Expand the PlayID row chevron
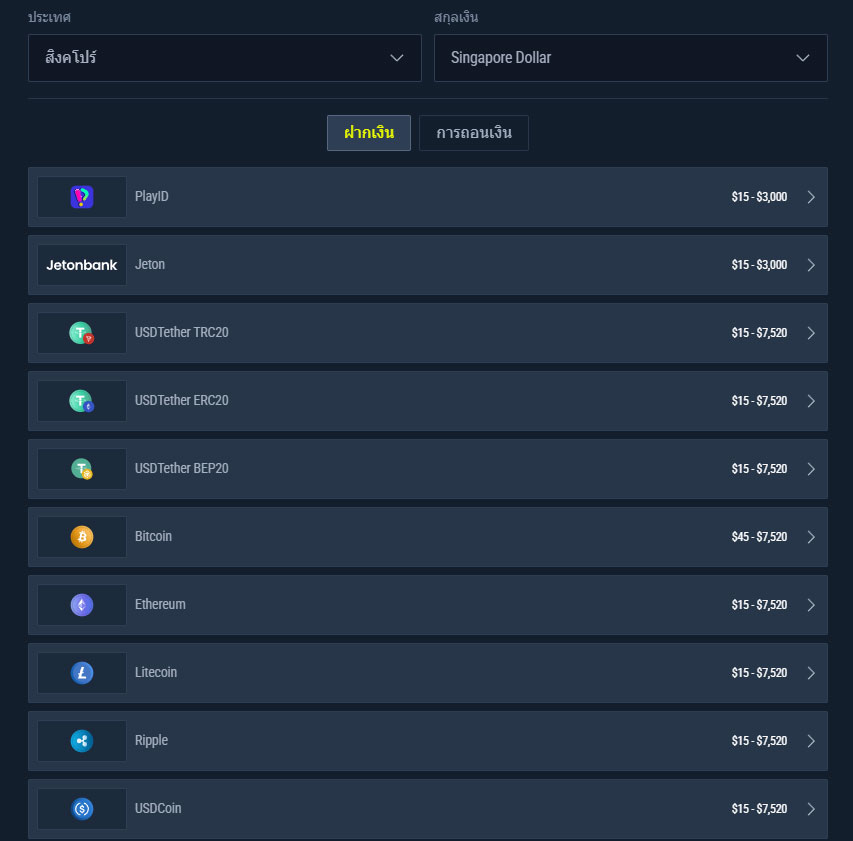Screen dimensions: 853x841 pyautogui.click(x=812, y=197)
